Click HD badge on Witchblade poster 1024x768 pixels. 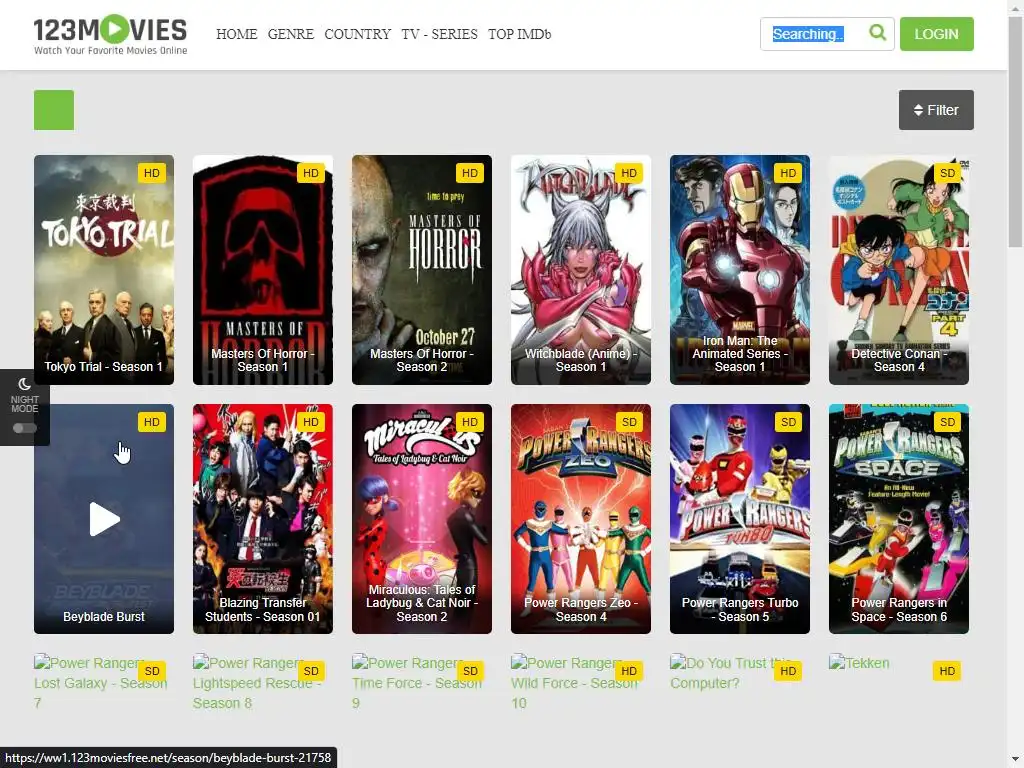click(x=629, y=173)
